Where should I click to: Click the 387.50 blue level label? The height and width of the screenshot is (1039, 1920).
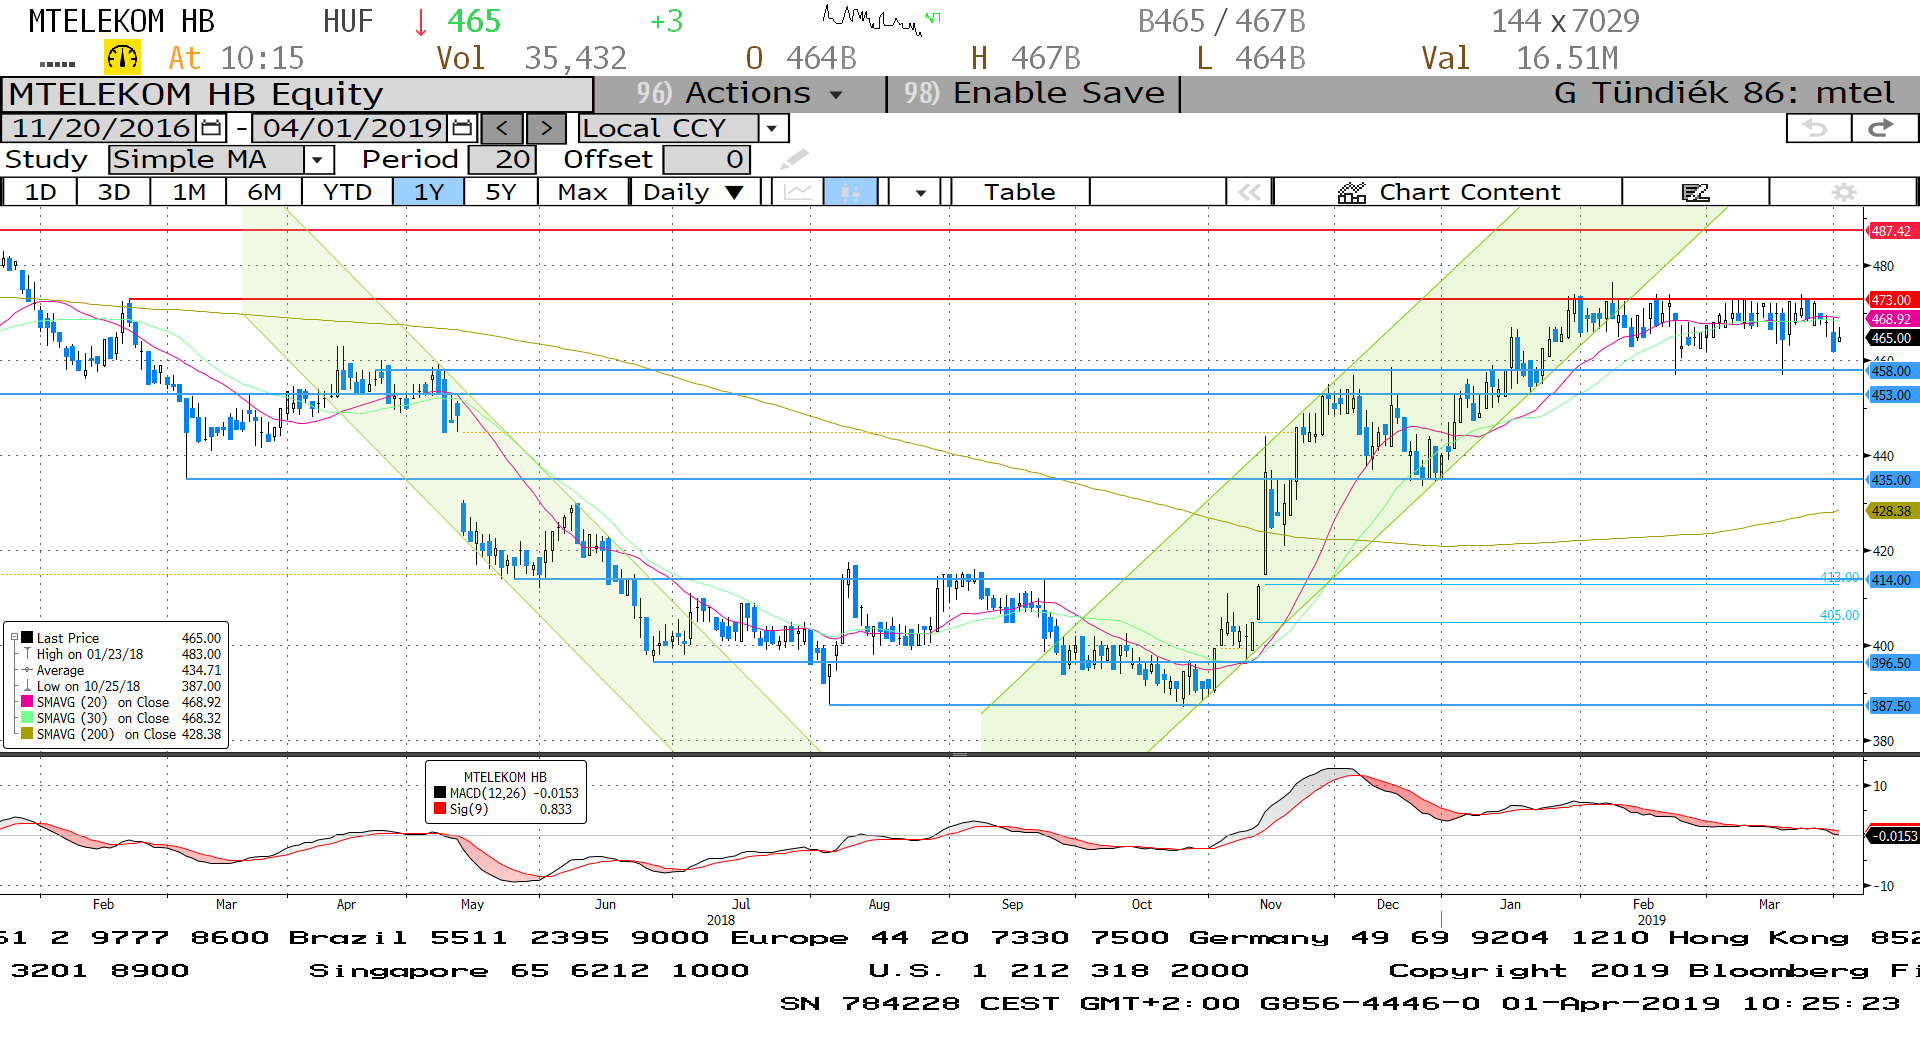point(1891,706)
